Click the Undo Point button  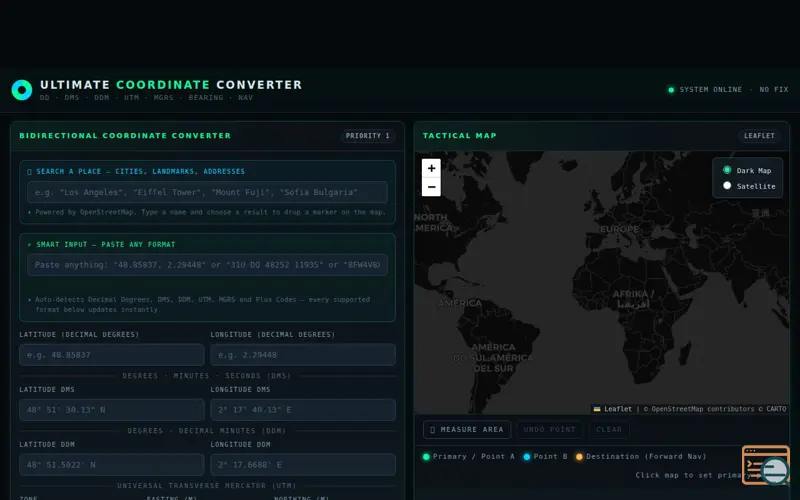[549, 430]
